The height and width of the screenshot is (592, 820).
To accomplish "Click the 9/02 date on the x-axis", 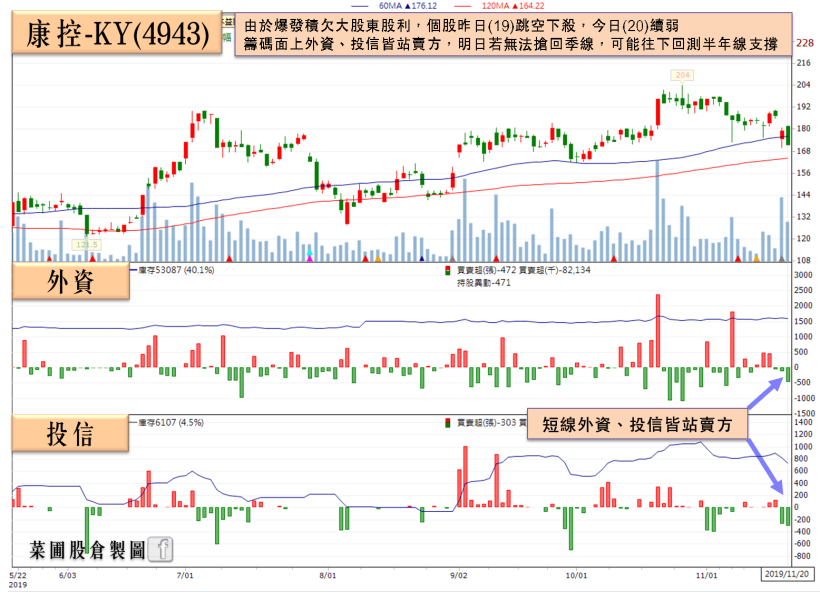I will tap(459, 575).
